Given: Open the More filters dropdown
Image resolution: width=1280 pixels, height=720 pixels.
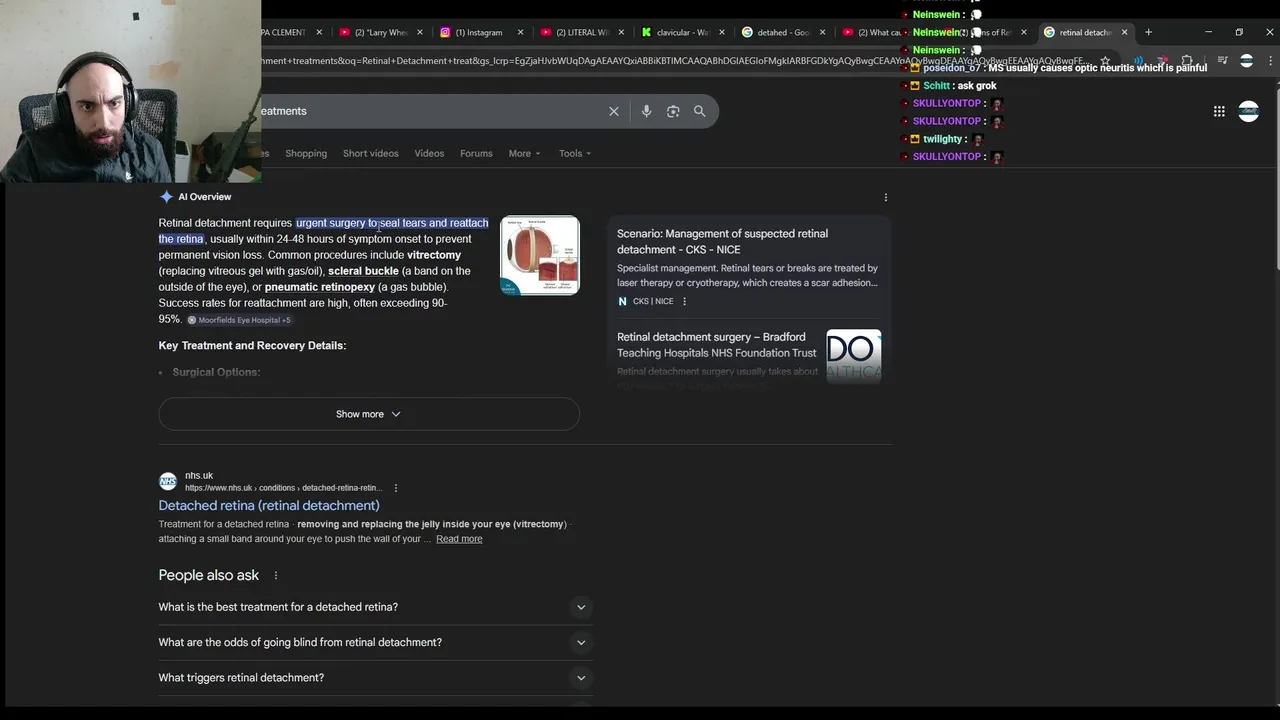Looking at the screenshot, I should tap(524, 153).
